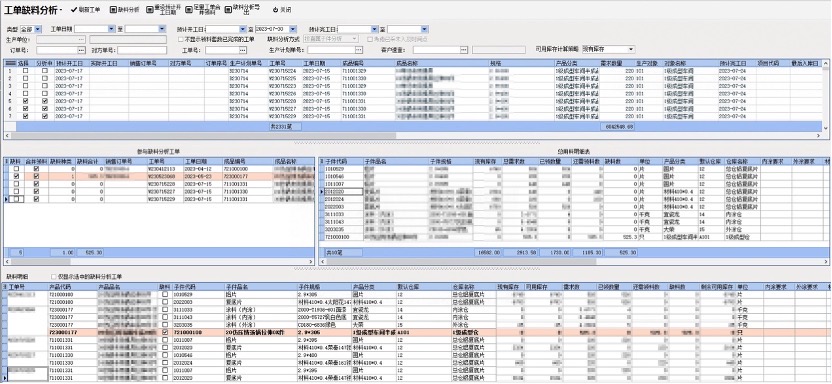Toggle the 缺料 checkbox in the 1010529 detail row

pyautogui.click(x=165, y=294)
